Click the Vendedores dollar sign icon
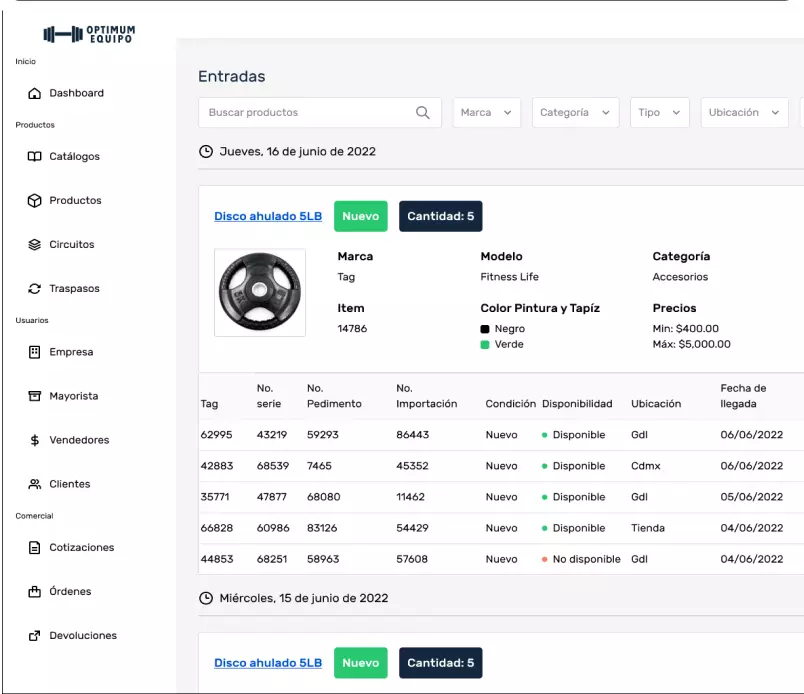The width and height of the screenshot is (804, 694). (35, 440)
